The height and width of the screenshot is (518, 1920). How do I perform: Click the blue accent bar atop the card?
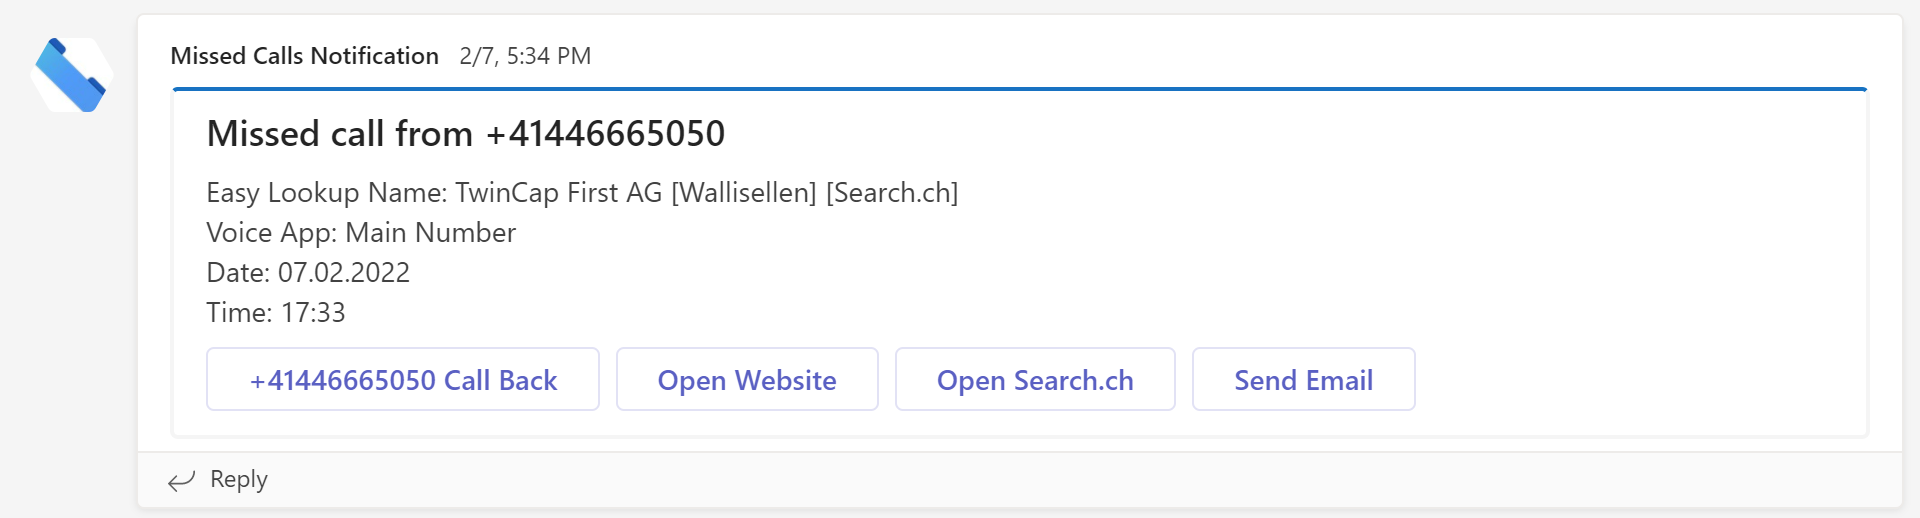pos(1020,89)
